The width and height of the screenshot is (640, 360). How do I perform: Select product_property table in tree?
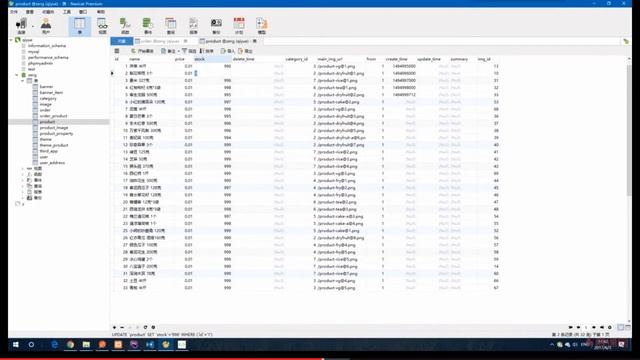[x=56, y=133]
